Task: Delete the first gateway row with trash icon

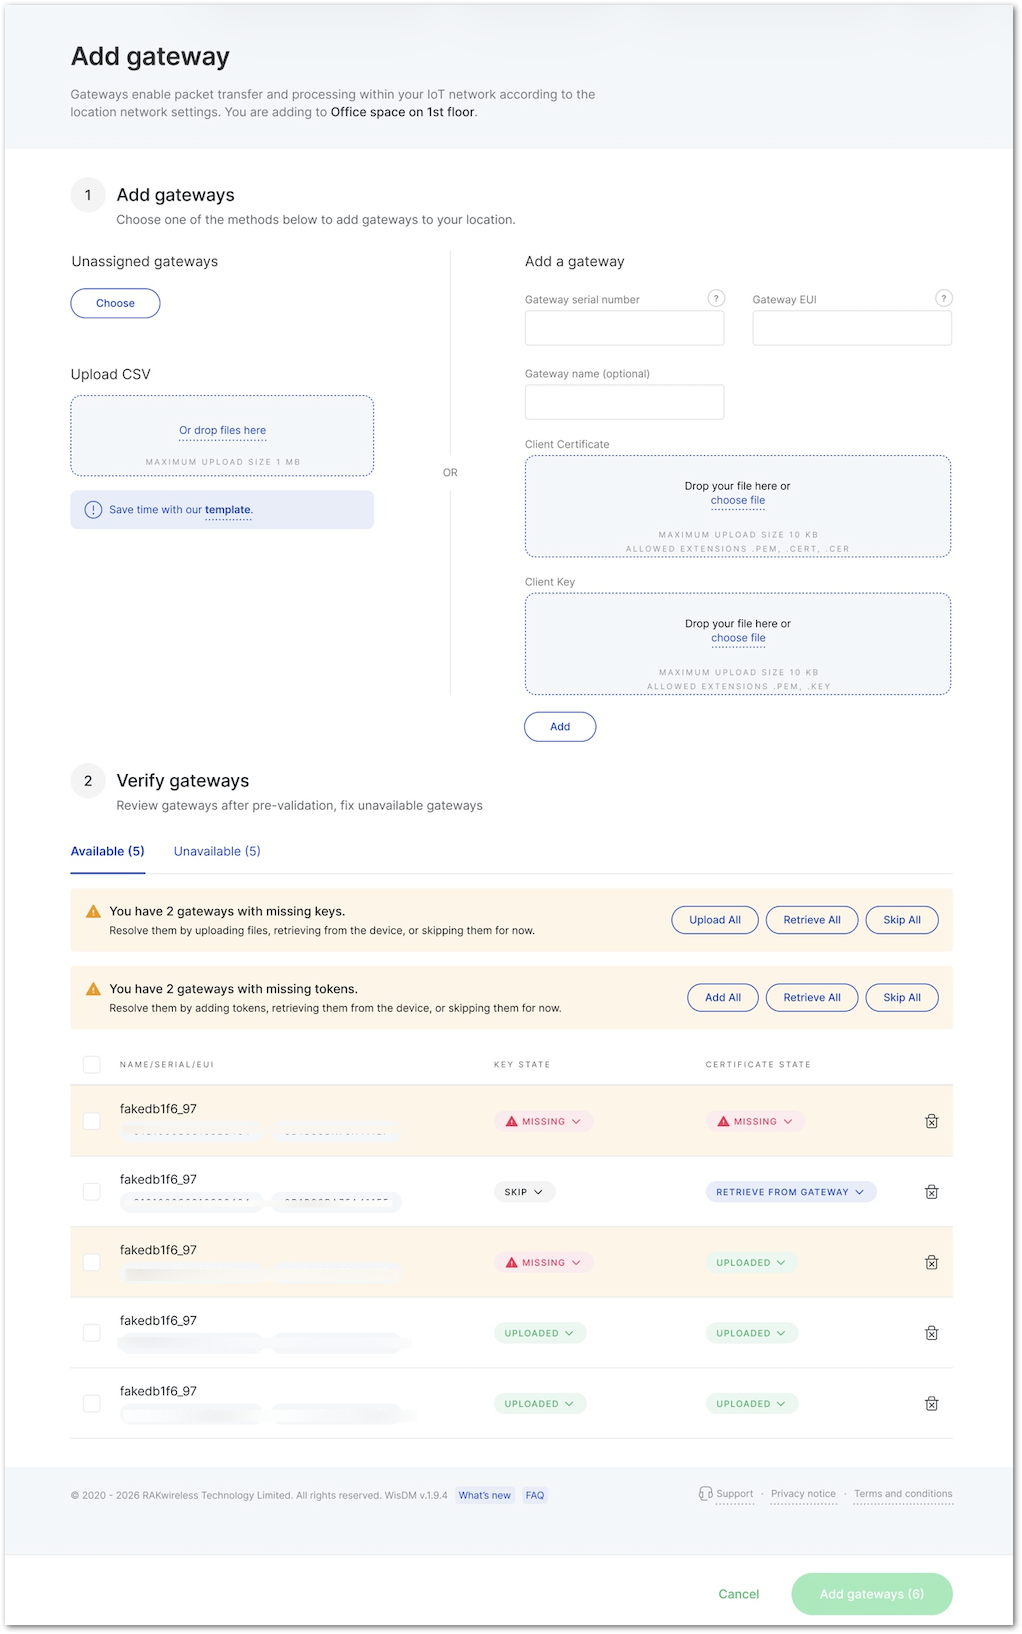Action: point(931,1121)
